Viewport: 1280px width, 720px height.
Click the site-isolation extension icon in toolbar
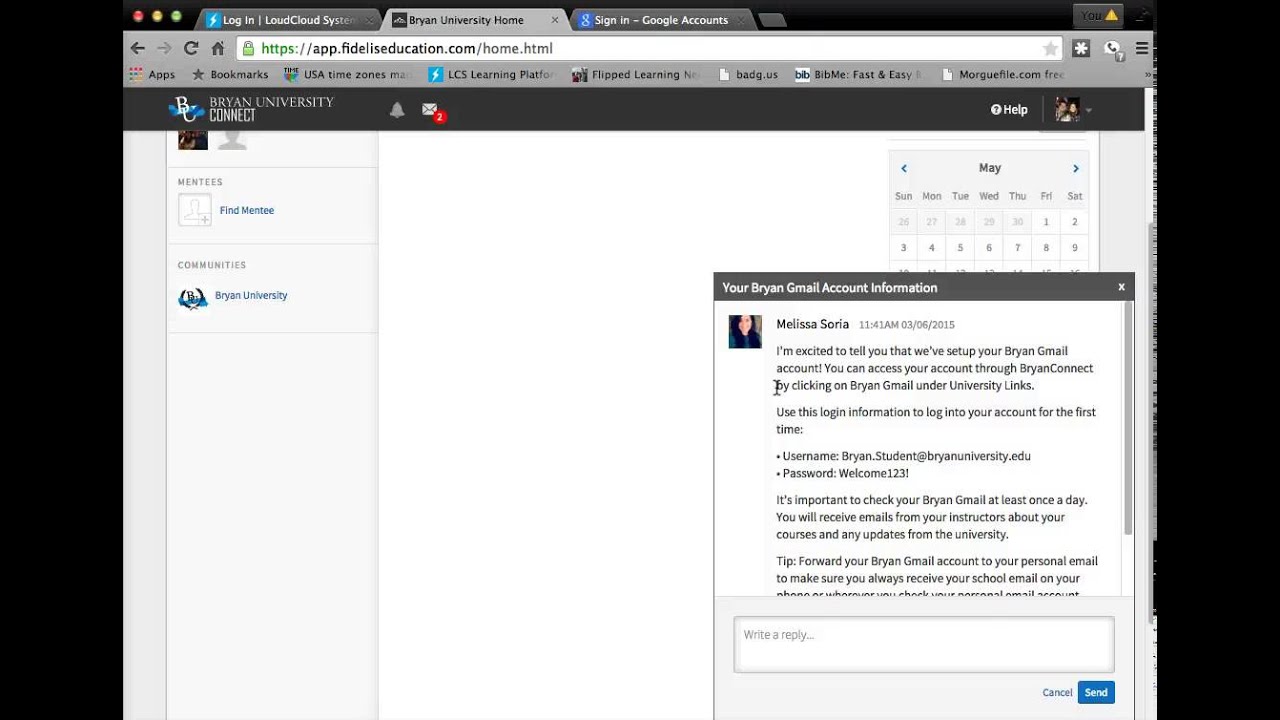click(x=1112, y=48)
